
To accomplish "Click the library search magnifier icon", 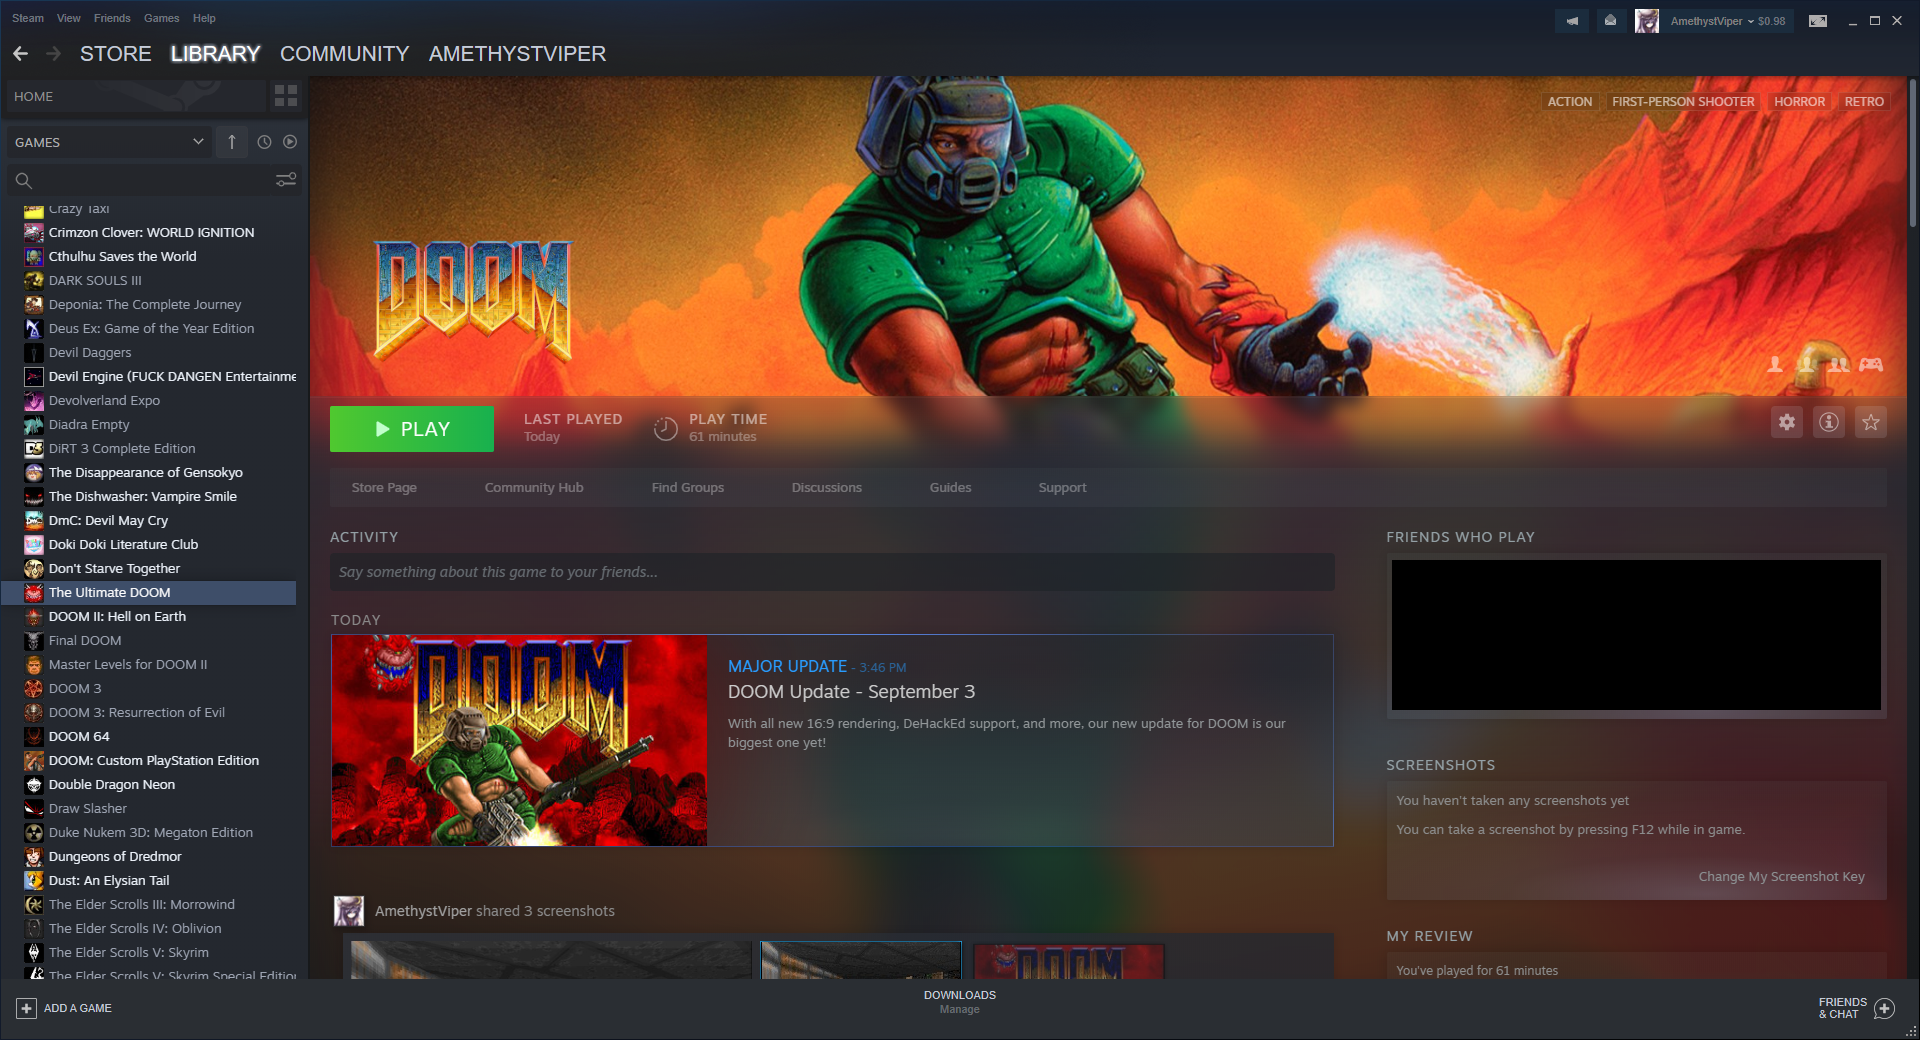I will click(24, 180).
